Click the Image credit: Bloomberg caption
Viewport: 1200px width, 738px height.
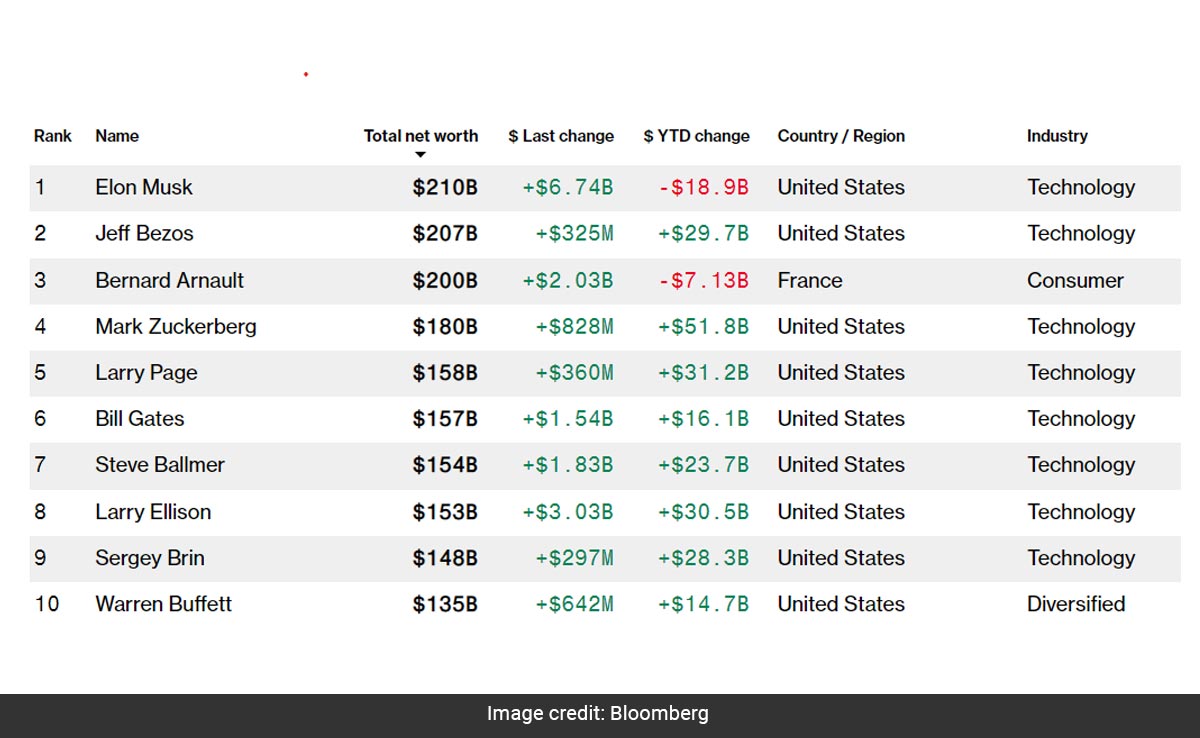(x=598, y=713)
